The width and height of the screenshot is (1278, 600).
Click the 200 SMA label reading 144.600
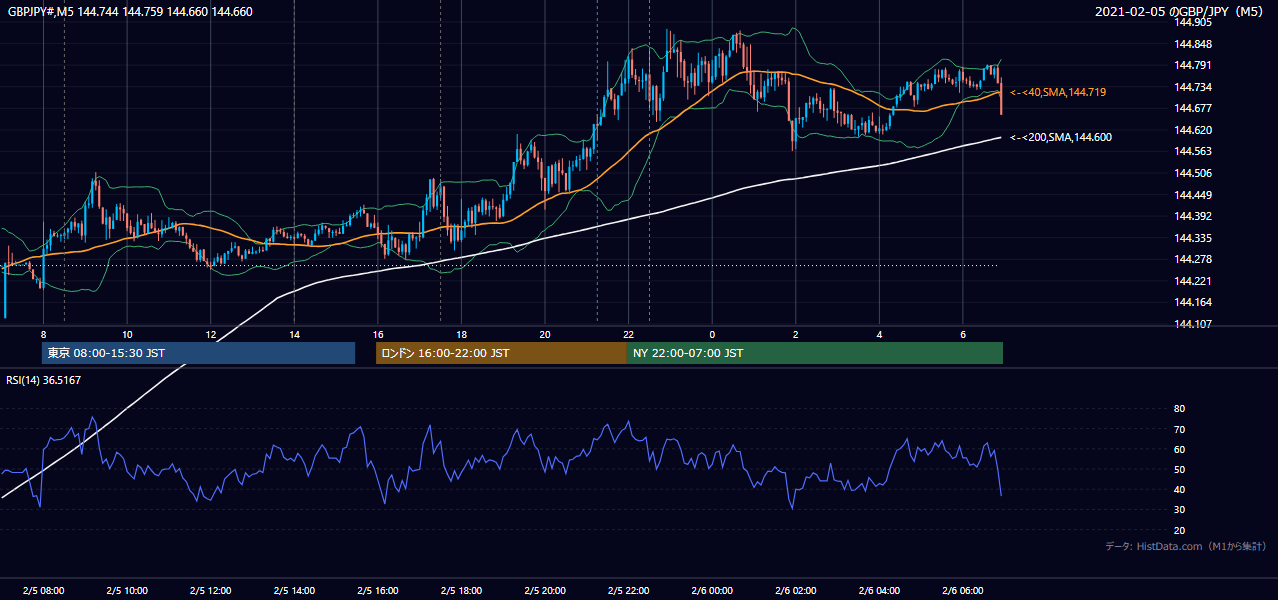[x=1061, y=138]
